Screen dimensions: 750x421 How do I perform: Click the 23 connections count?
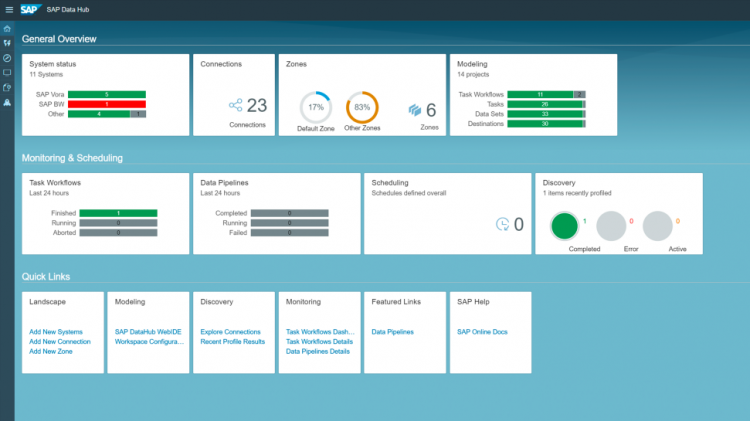pos(257,105)
